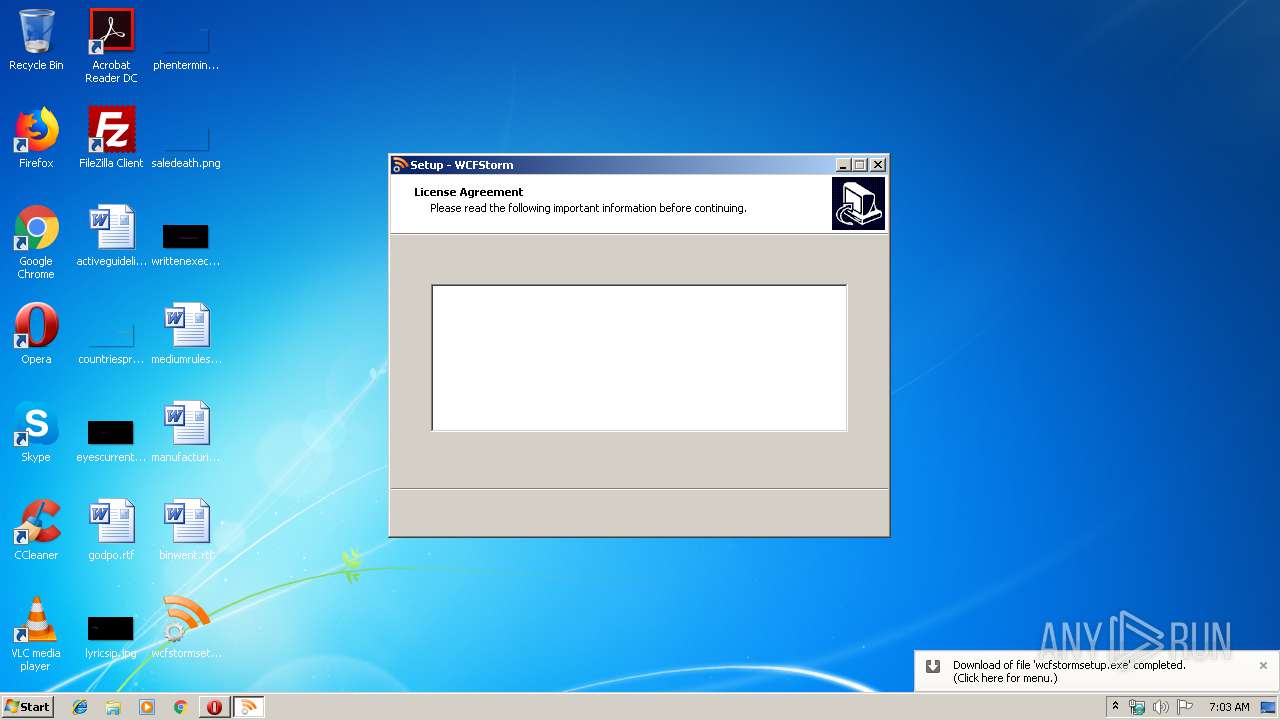
Task: Select the writtenexec desktop file
Action: [x=186, y=243]
